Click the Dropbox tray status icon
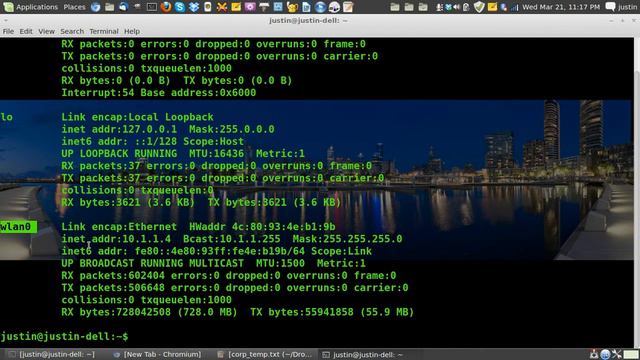Screen dimensions: 640x360 pyautogui.click(x=449, y=7)
